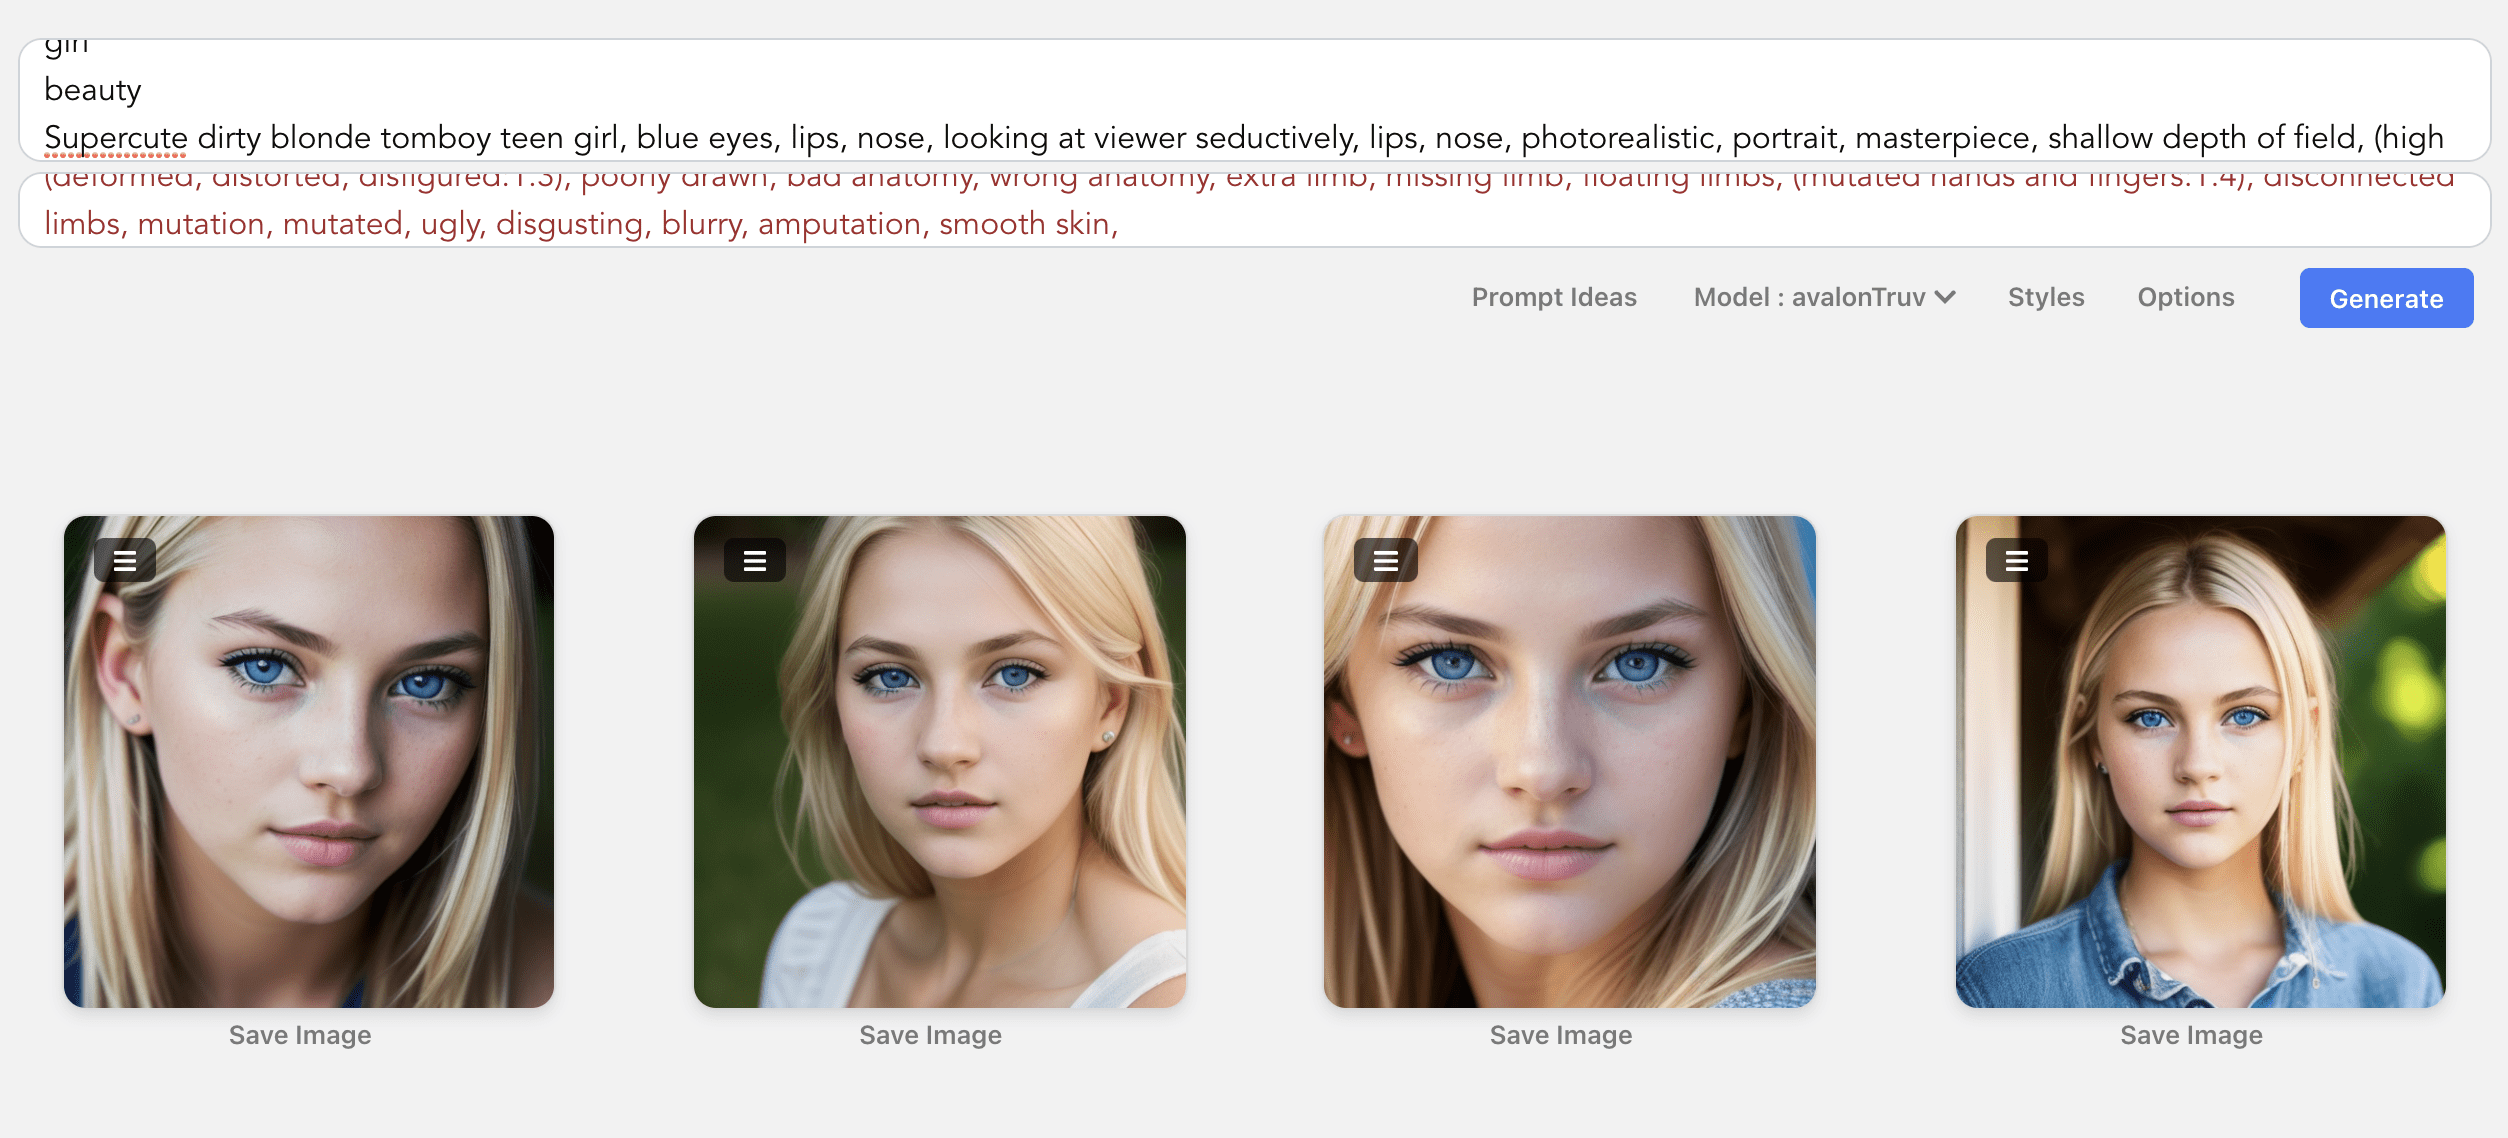Viewport: 2508px width, 1138px height.
Task: Expand the model selection chevron
Action: (1943, 296)
